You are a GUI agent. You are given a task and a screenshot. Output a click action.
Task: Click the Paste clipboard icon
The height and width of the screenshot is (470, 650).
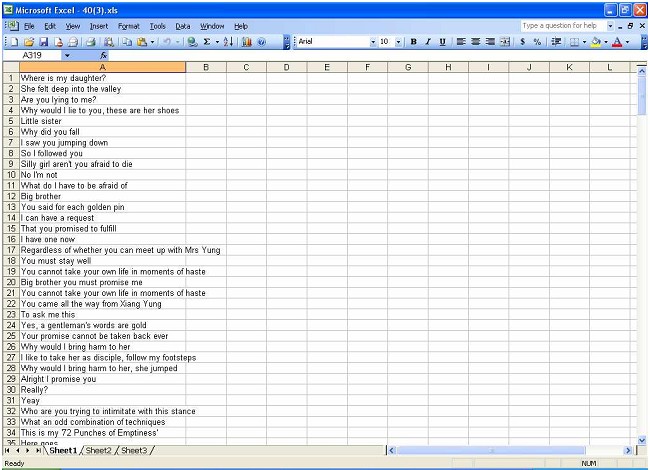142,41
